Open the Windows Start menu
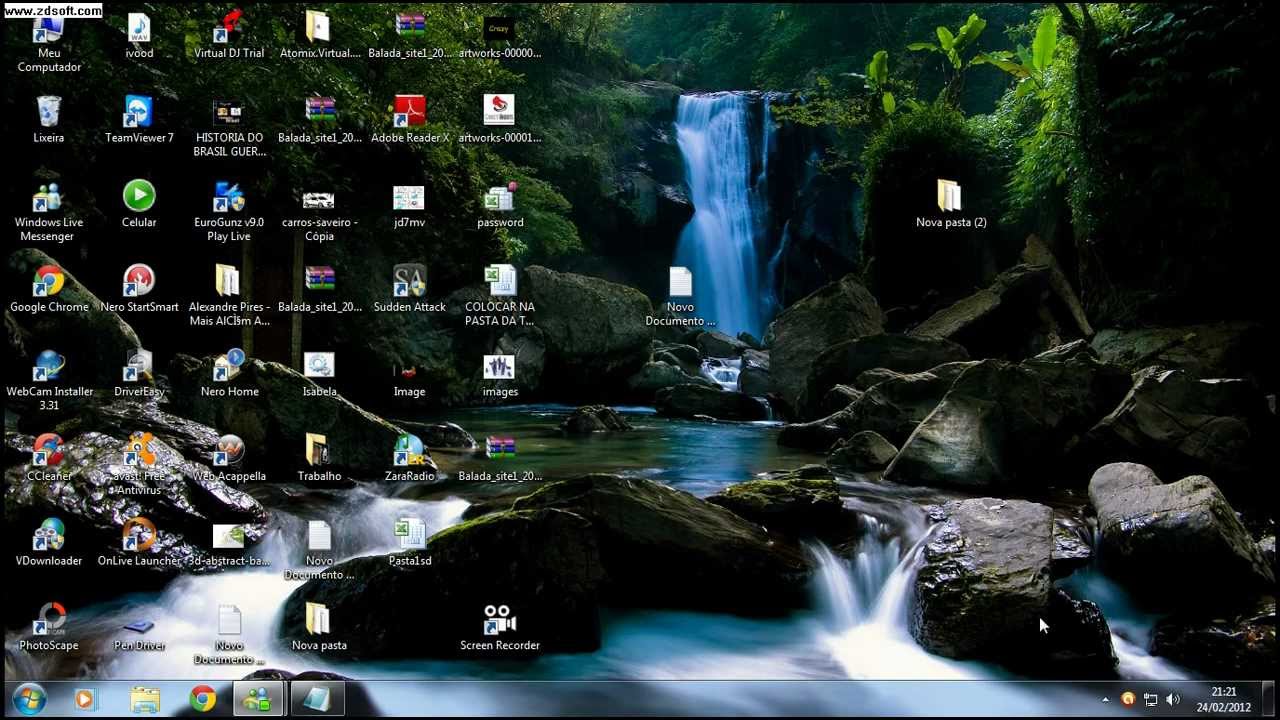Image resolution: width=1280 pixels, height=720 pixels. click(29, 699)
